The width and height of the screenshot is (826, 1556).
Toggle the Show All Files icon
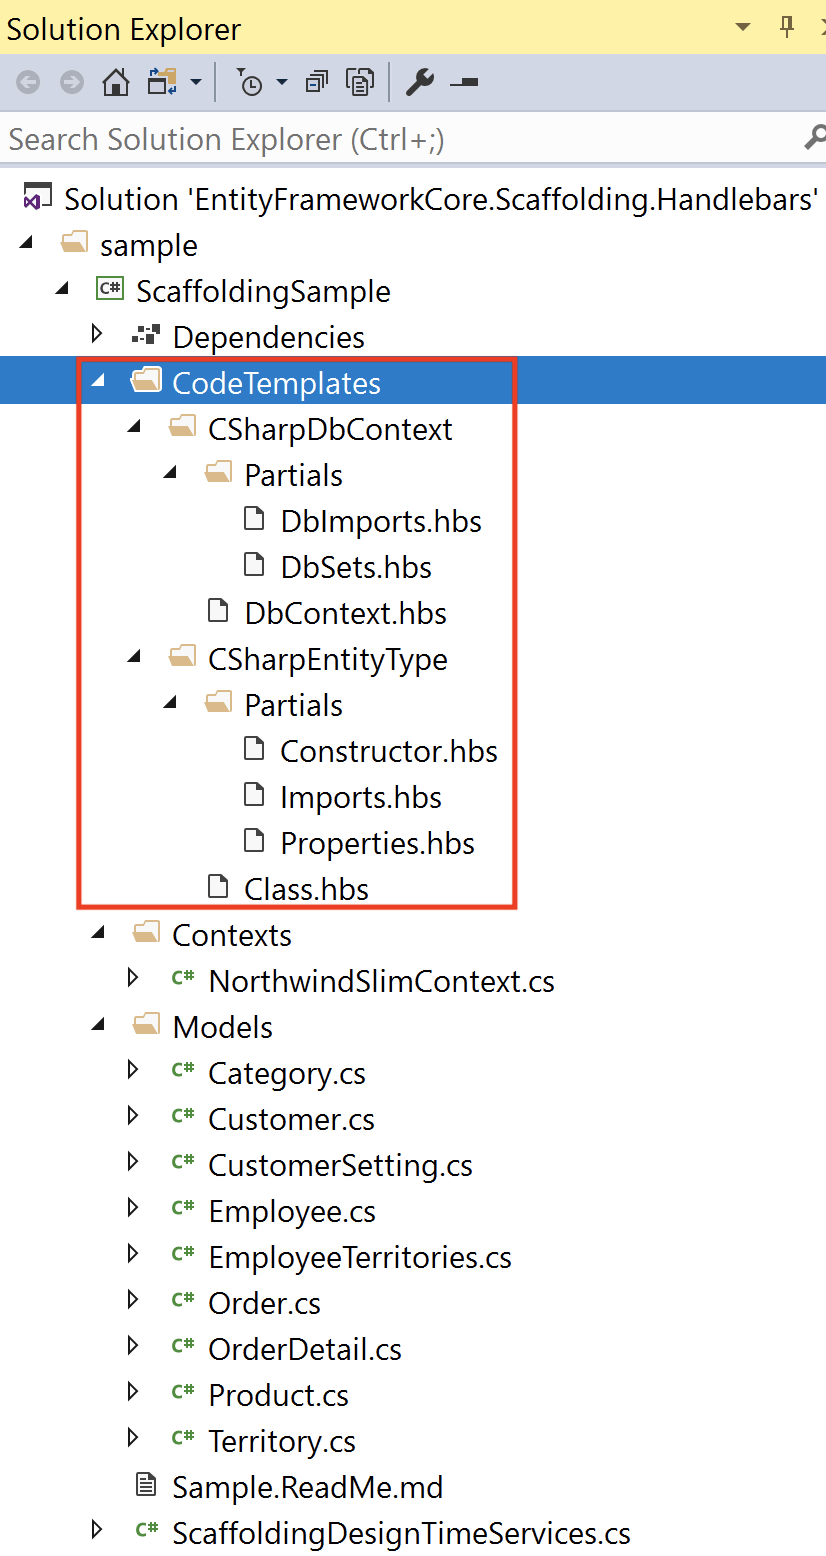point(360,82)
